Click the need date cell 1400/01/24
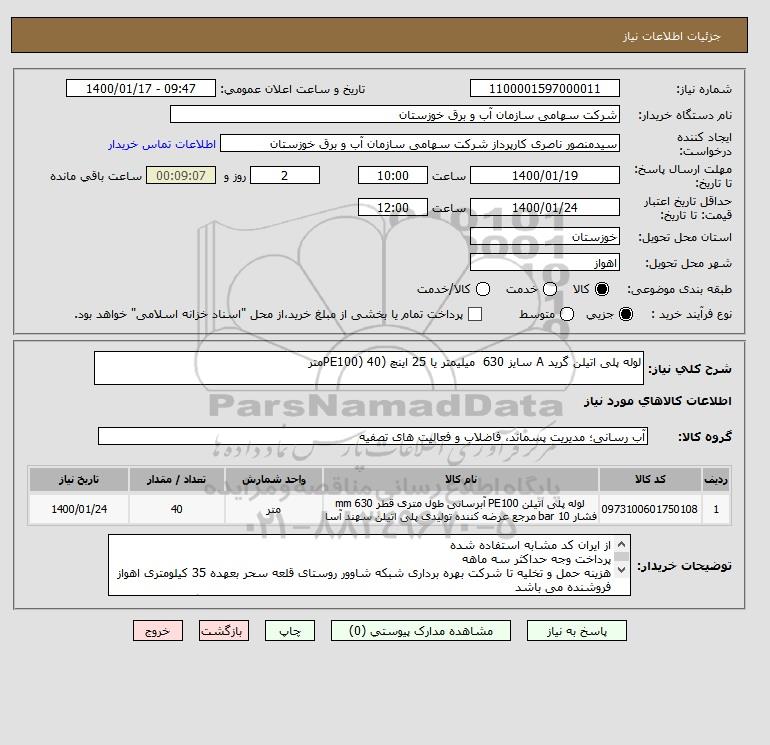Viewport: 770px width, 745px height. [x=79, y=509]
